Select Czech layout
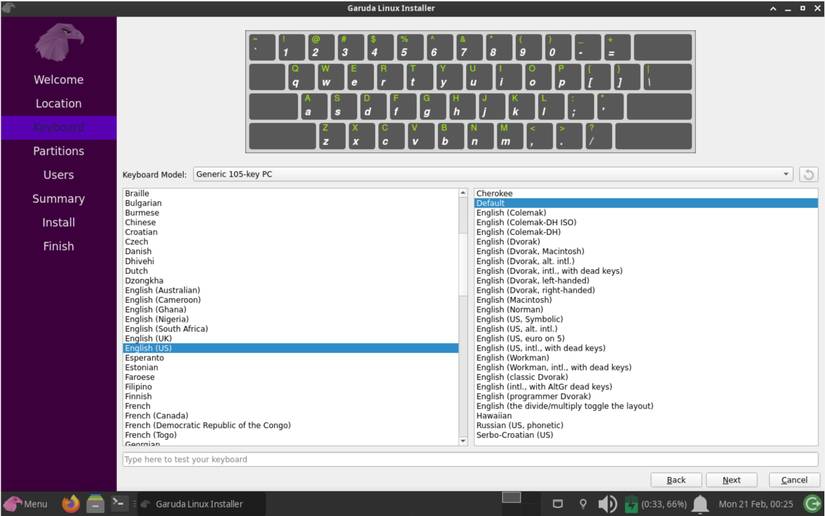Image resolution: width=825 pixels, height=516 pixels. [x=290, y=241]
